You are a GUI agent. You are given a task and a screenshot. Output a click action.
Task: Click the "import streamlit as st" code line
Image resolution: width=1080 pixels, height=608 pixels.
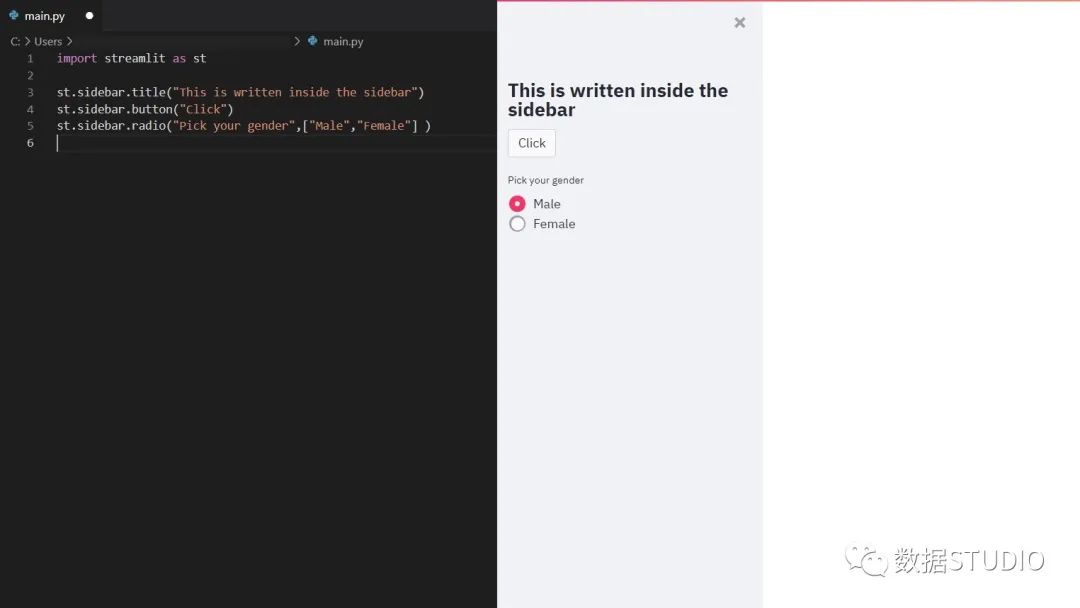click(x=132, y=59)
